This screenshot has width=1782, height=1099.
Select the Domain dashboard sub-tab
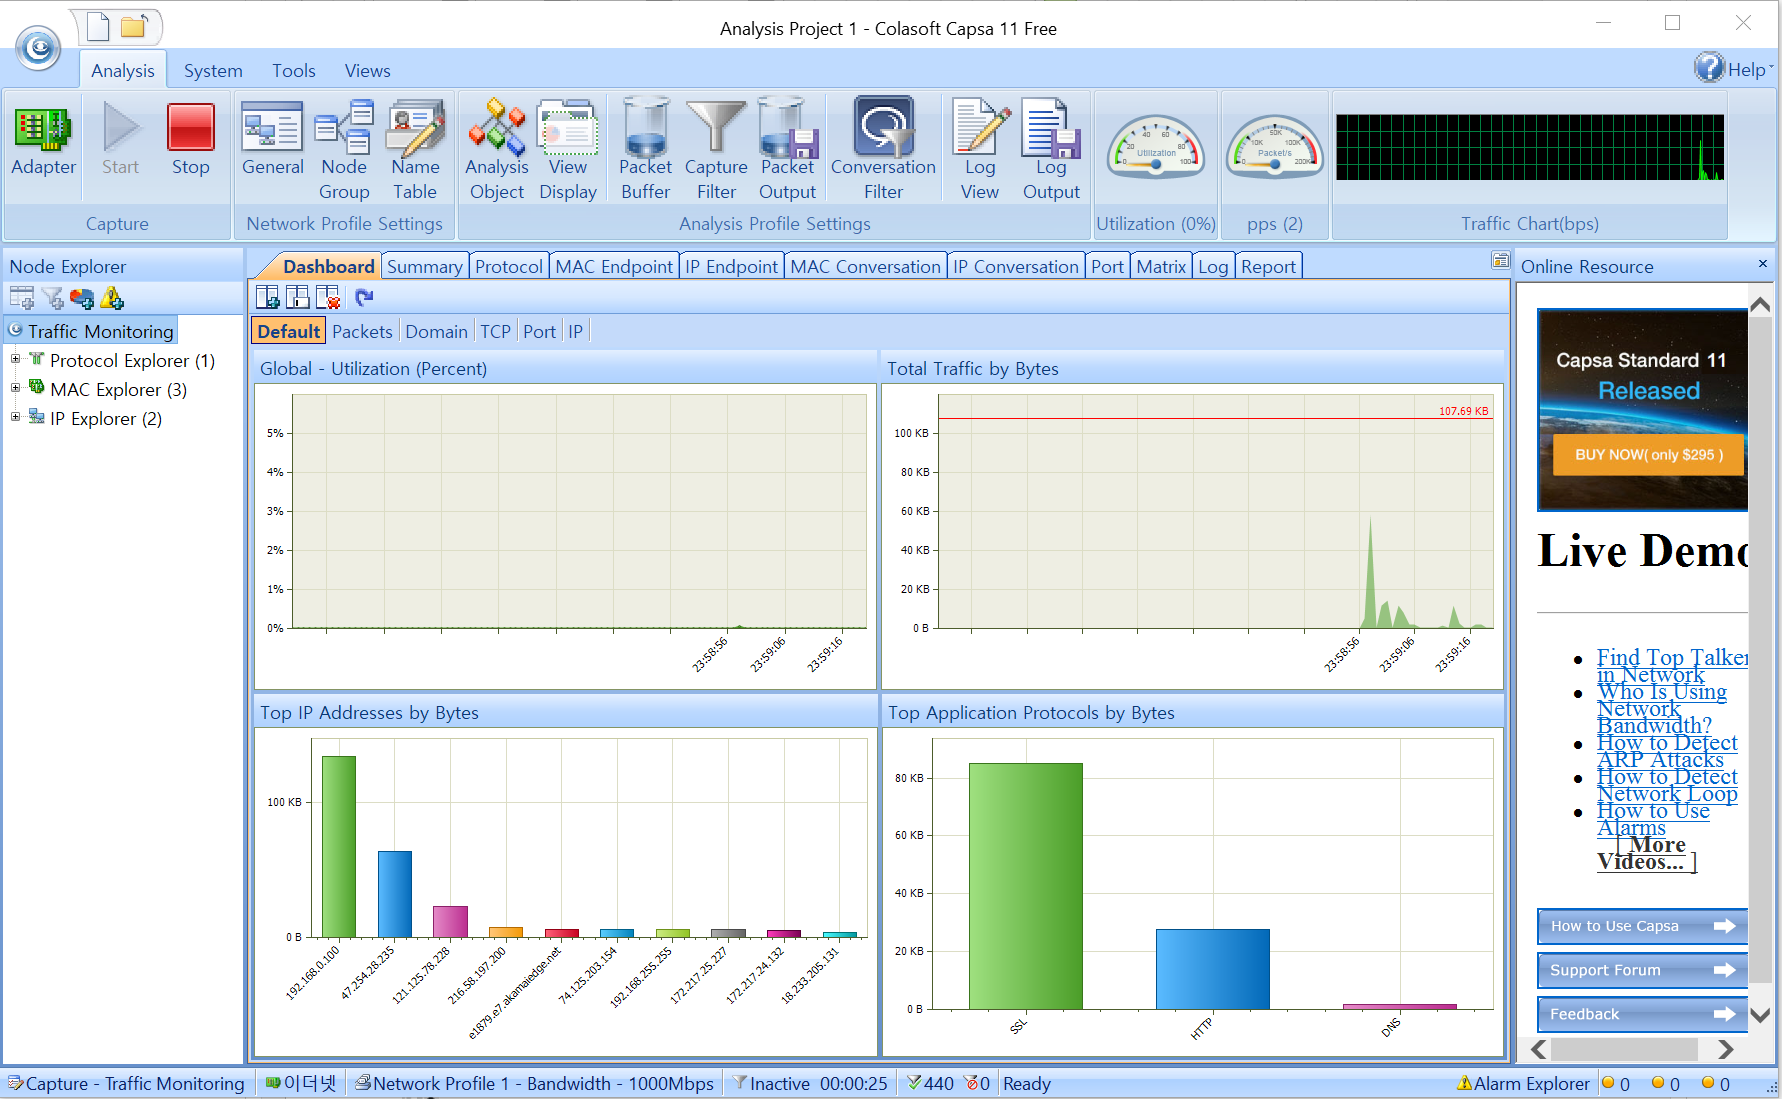pos(436,331)
